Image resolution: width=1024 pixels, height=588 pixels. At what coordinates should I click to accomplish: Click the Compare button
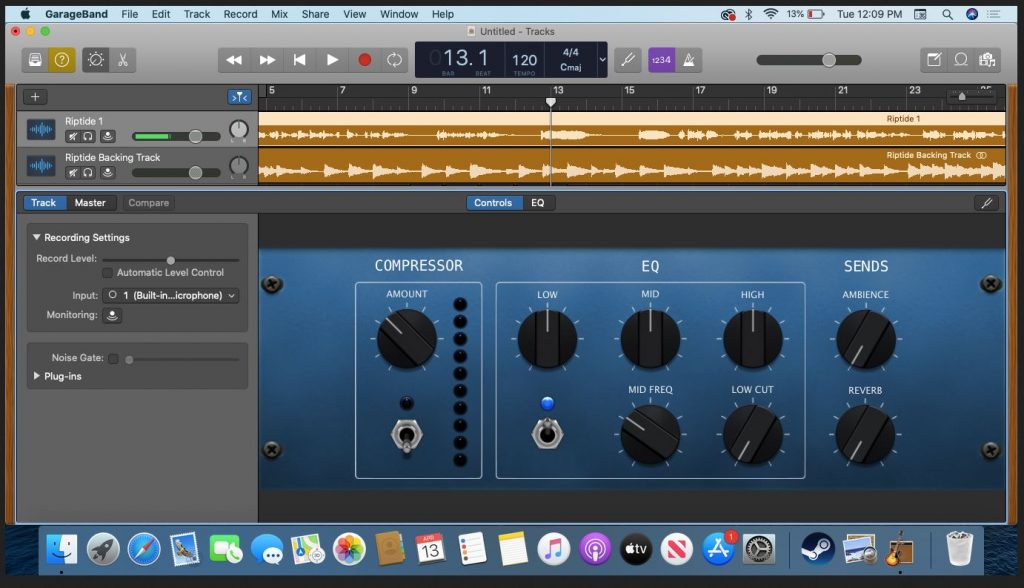pos(148,202)
